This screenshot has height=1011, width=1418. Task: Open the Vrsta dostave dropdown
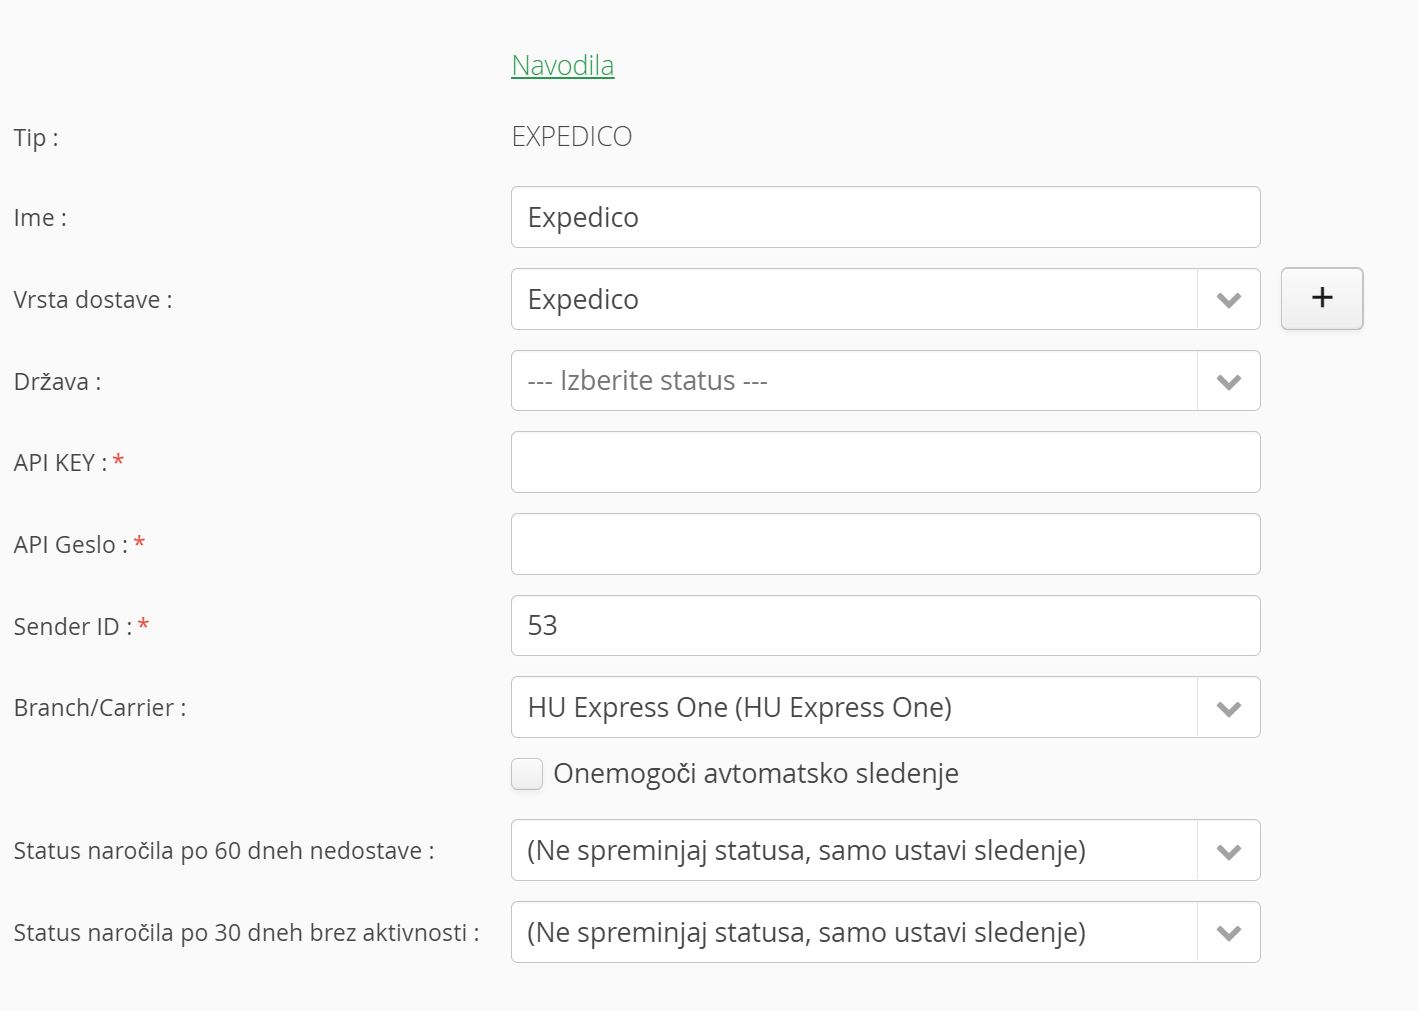click(x=885, y=299)
